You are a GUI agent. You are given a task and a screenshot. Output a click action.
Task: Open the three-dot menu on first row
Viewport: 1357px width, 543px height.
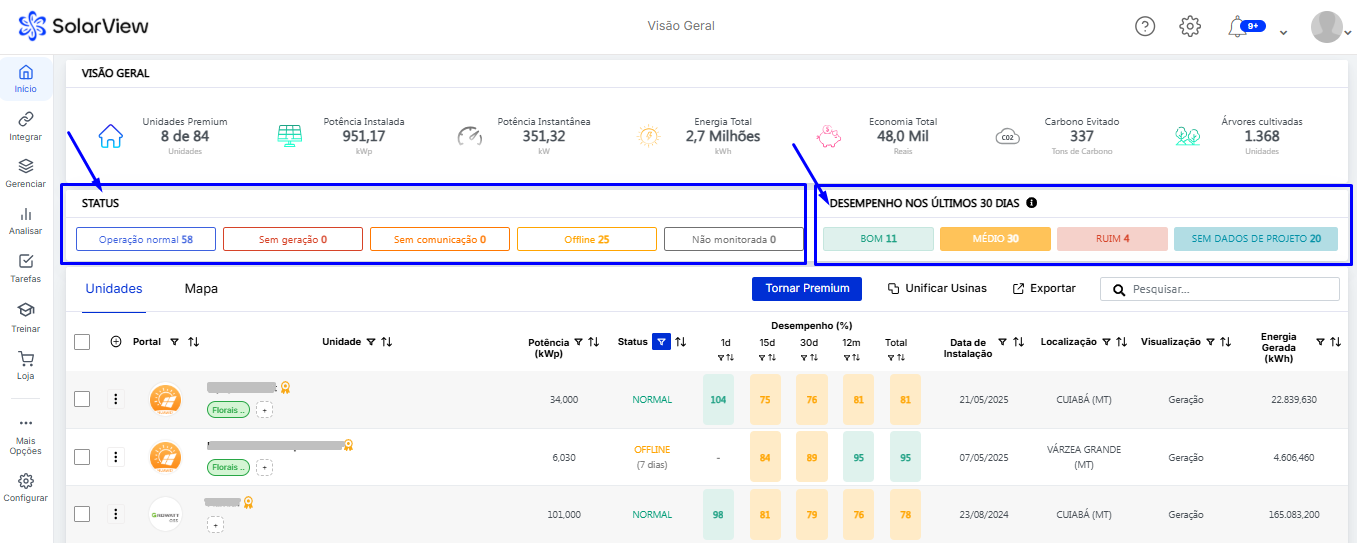116,399
